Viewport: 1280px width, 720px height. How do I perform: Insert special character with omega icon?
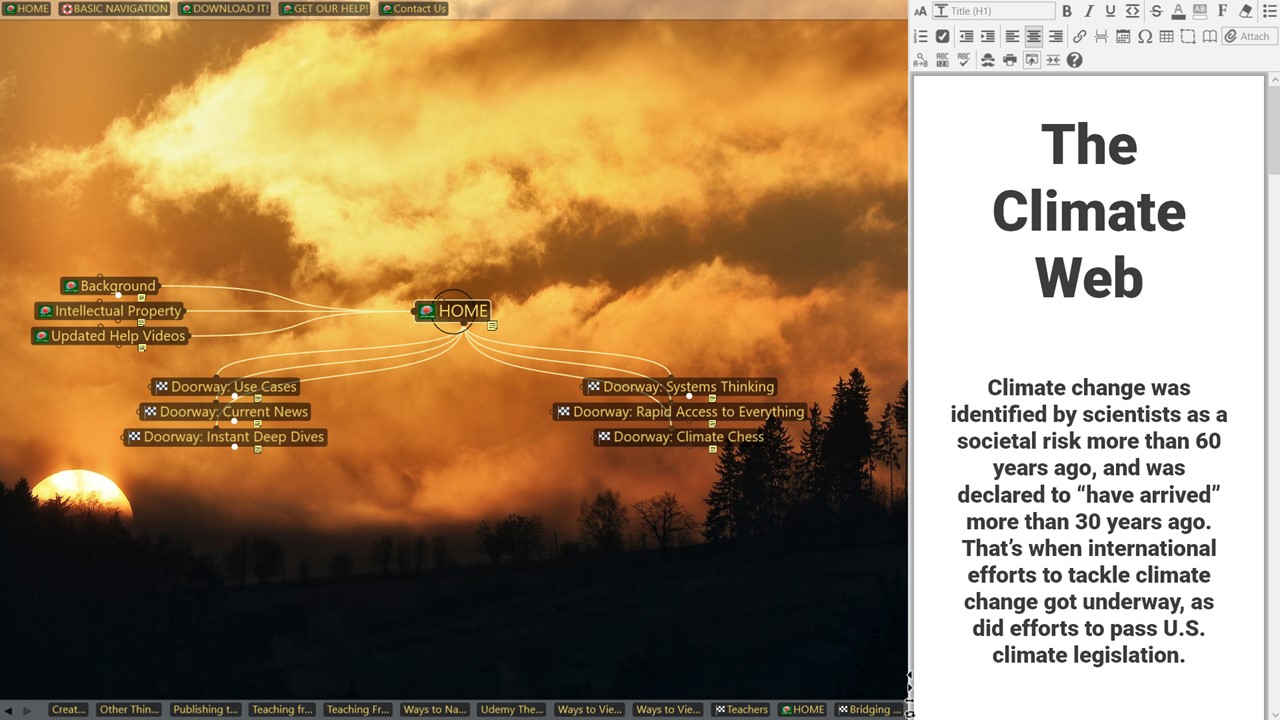[x=1145, y=36]
